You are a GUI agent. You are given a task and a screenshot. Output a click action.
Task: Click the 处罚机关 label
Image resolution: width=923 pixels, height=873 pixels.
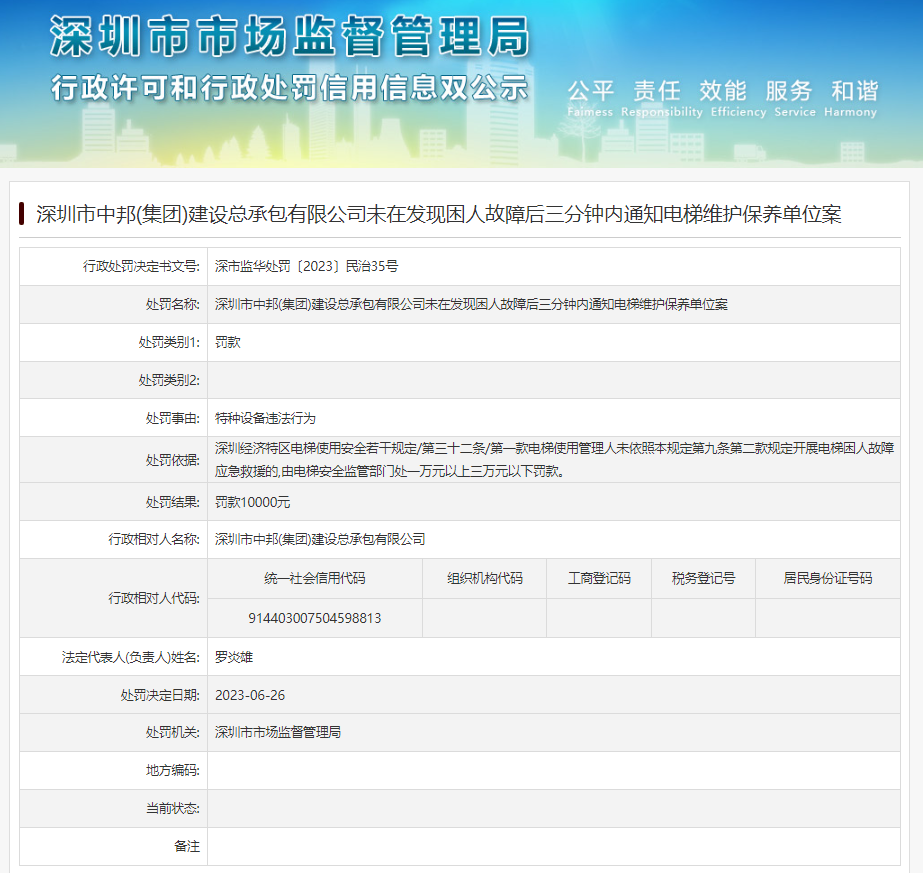point(172,733)
